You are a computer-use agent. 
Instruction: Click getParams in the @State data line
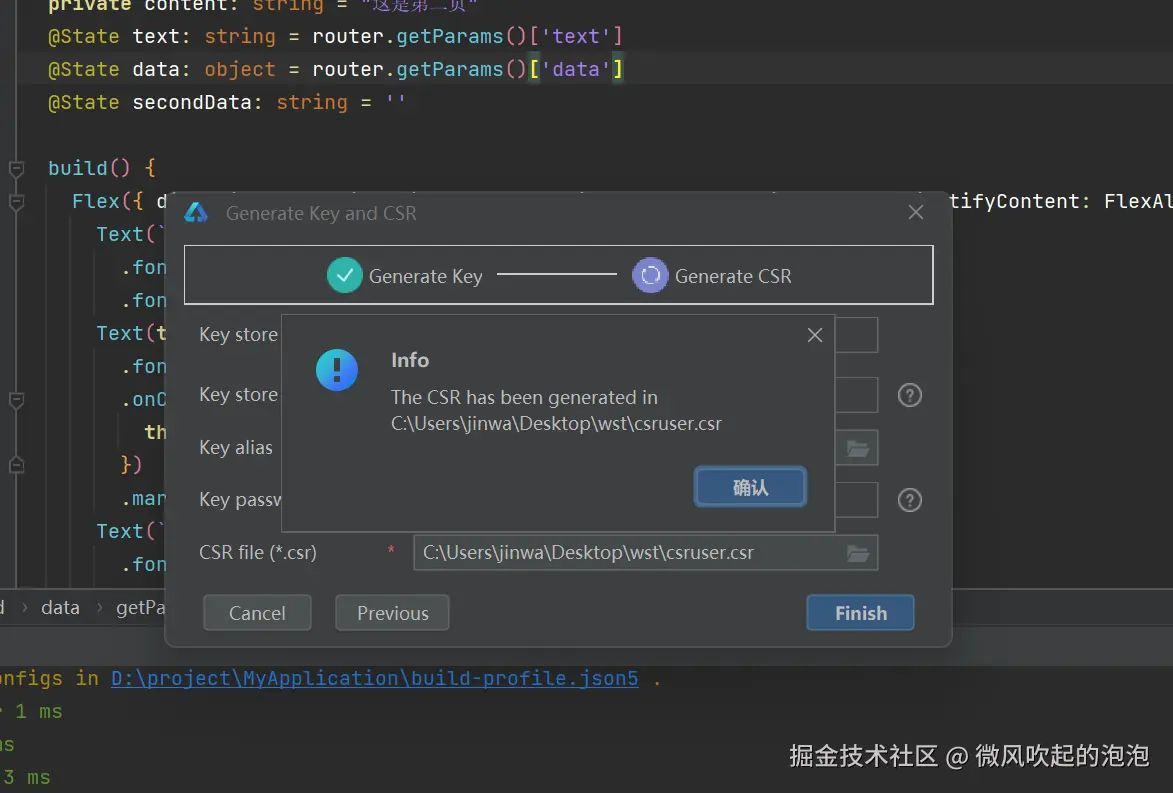(450, 70)
